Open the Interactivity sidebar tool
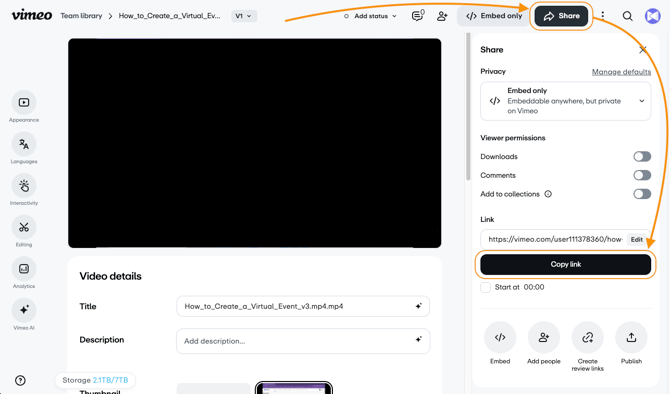Viewport: 670px width, 394px height. click(x=24, y=185)
